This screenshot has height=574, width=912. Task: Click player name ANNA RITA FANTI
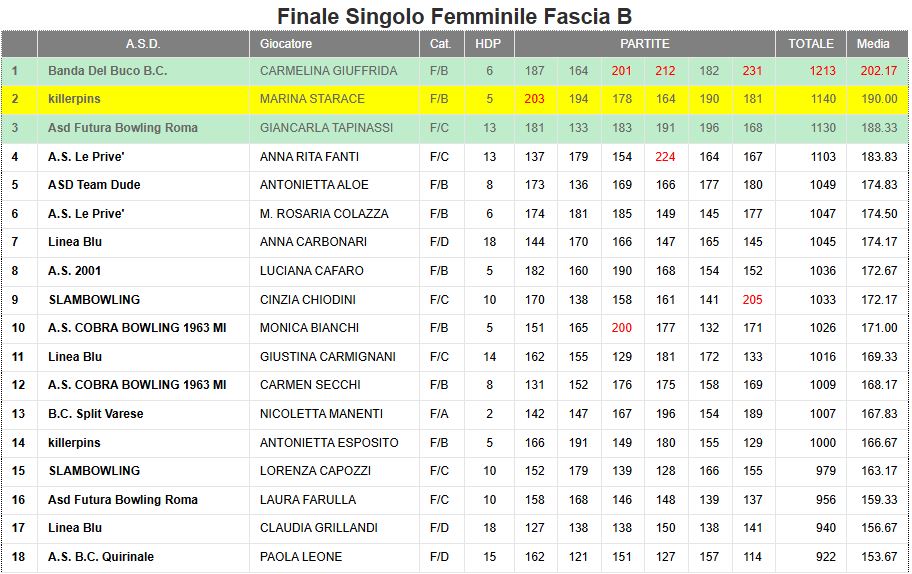tap(309, 157)
